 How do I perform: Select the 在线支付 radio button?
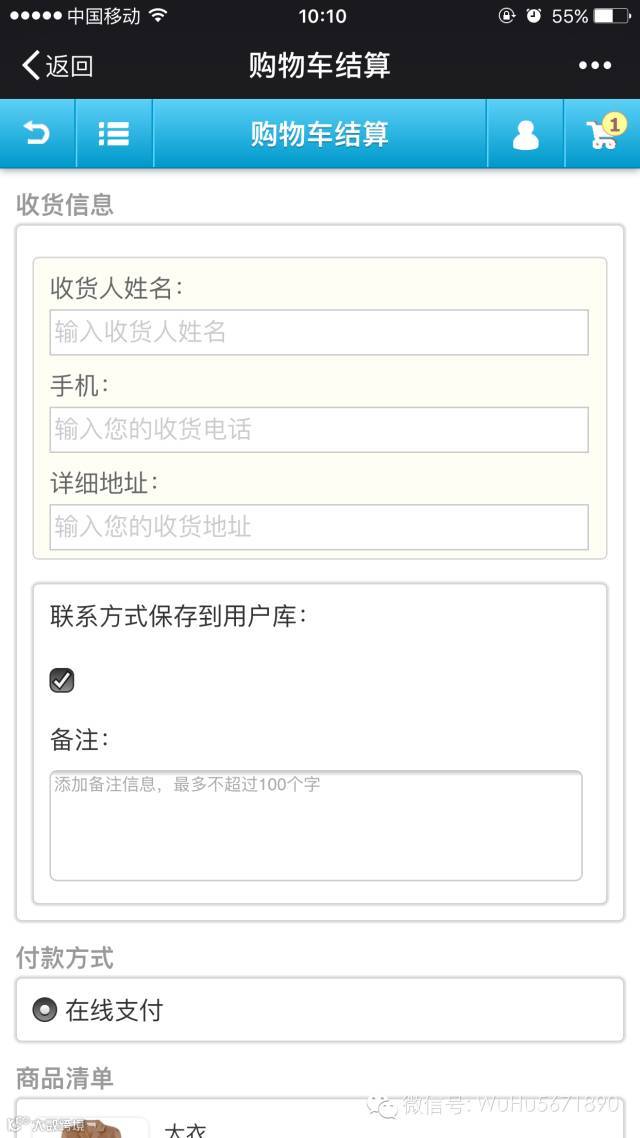click(44, 1010)
